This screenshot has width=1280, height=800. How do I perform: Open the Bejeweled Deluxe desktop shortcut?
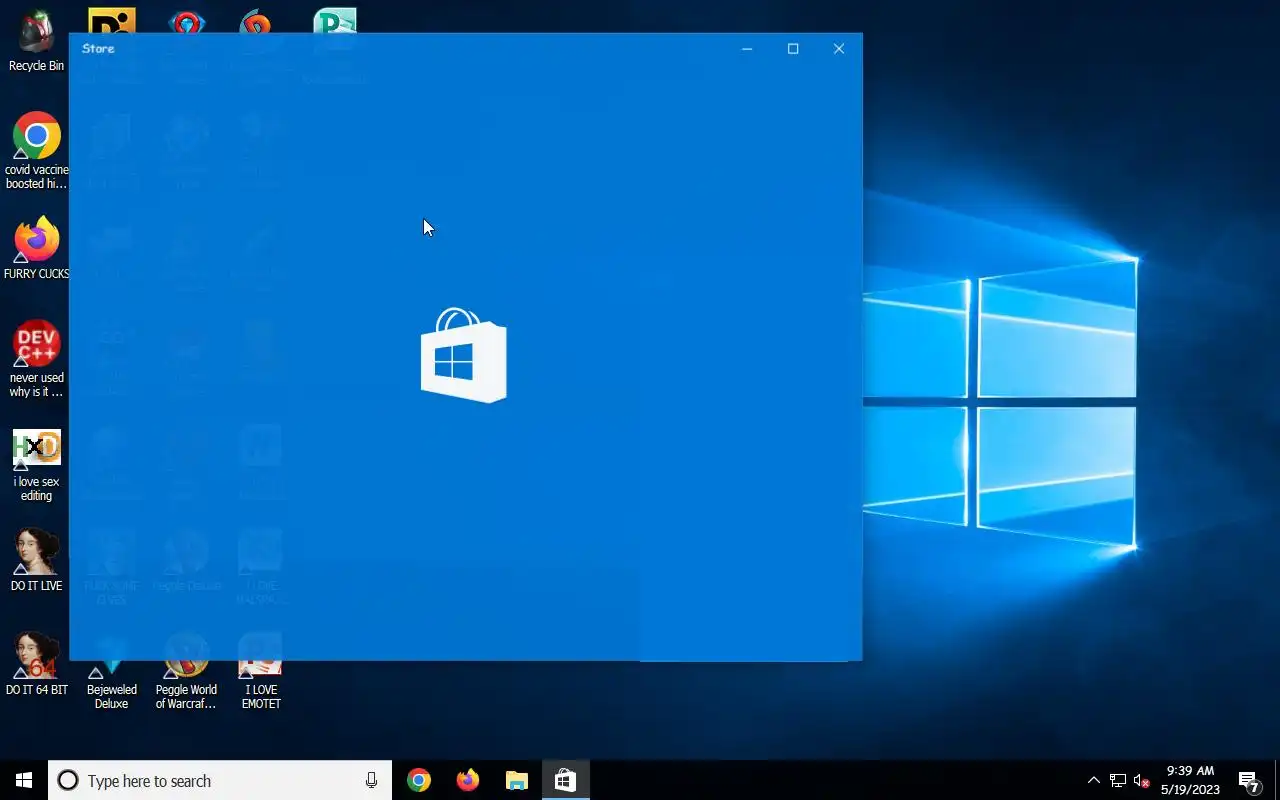click(111, 685)
